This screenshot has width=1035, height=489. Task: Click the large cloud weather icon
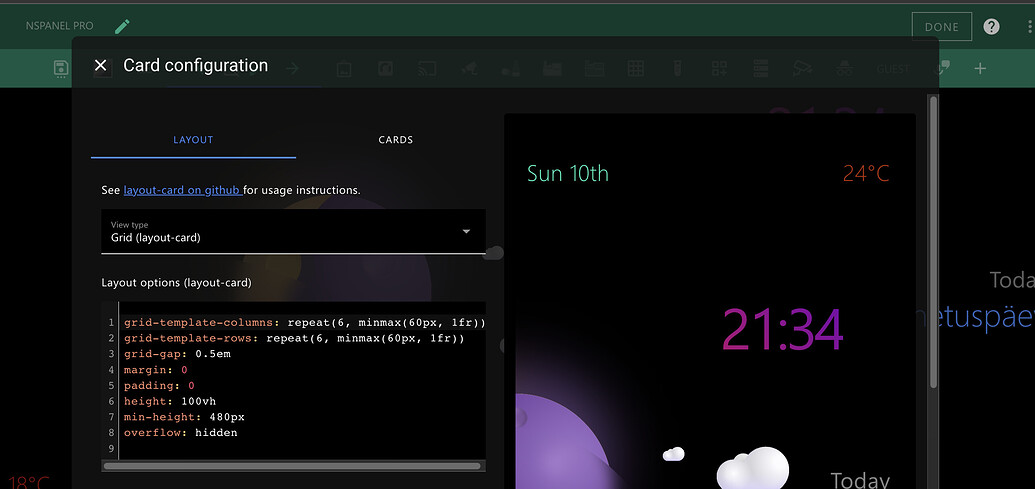[x=753, y=467]
